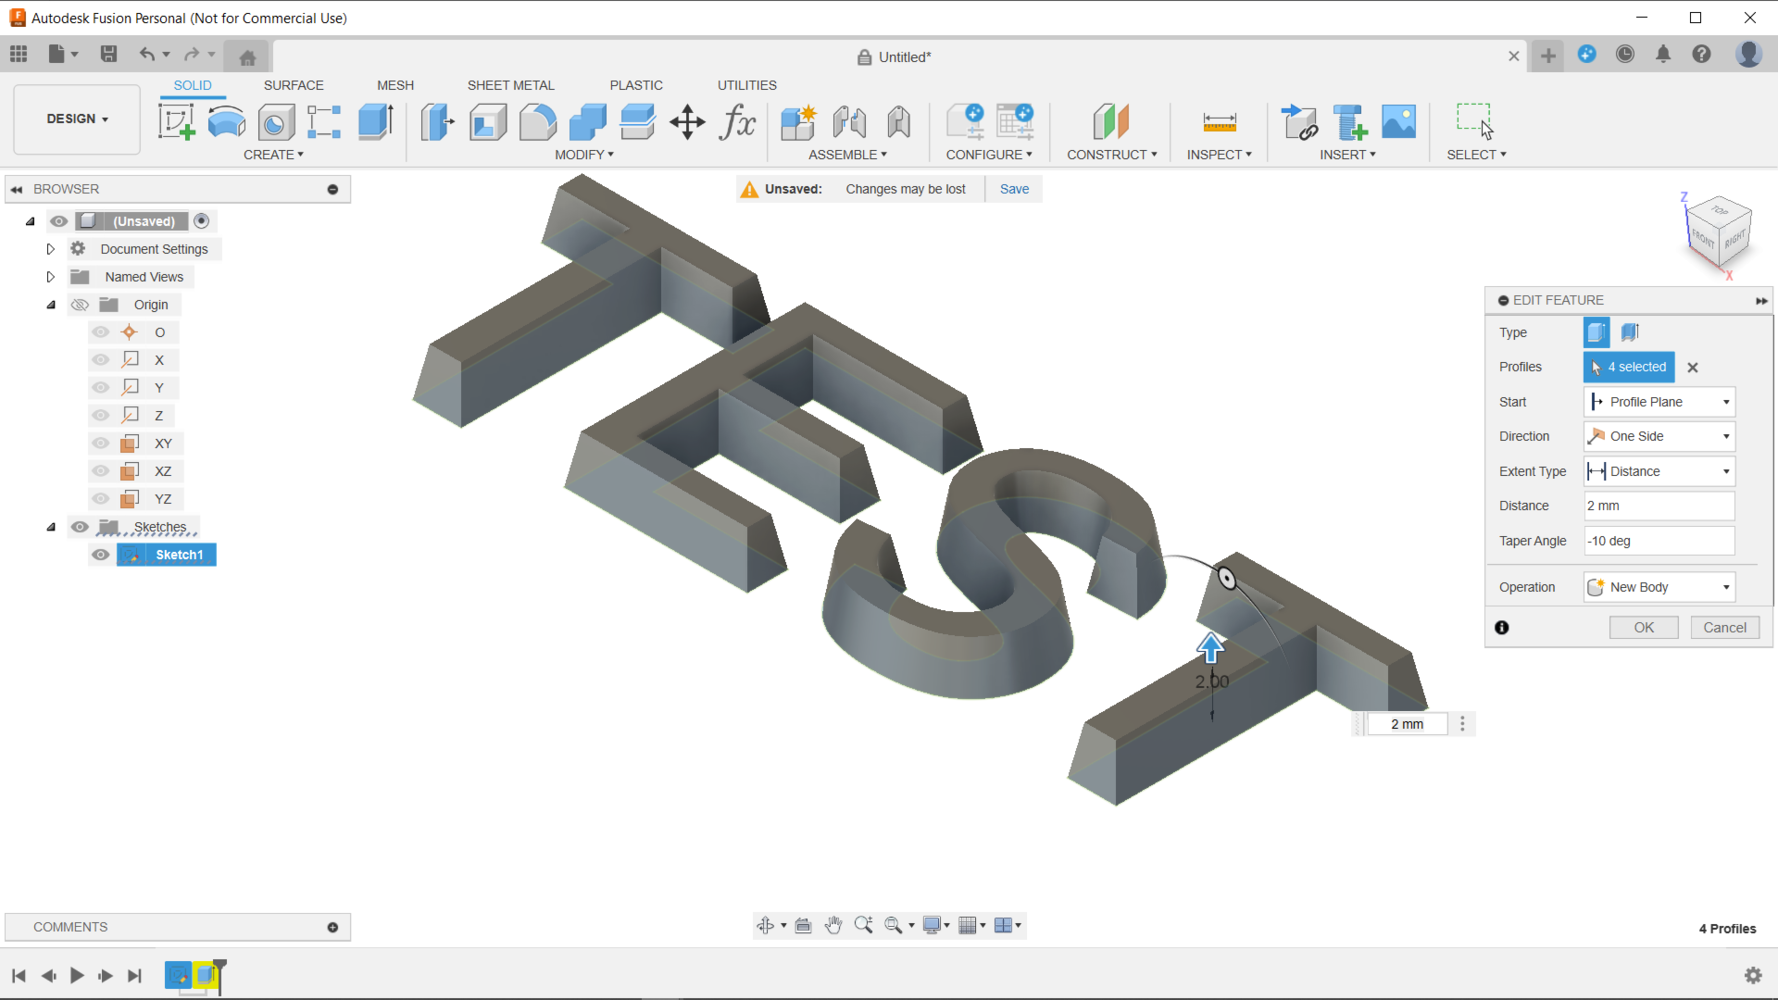Open the notifications bell

click(1663, 55)
